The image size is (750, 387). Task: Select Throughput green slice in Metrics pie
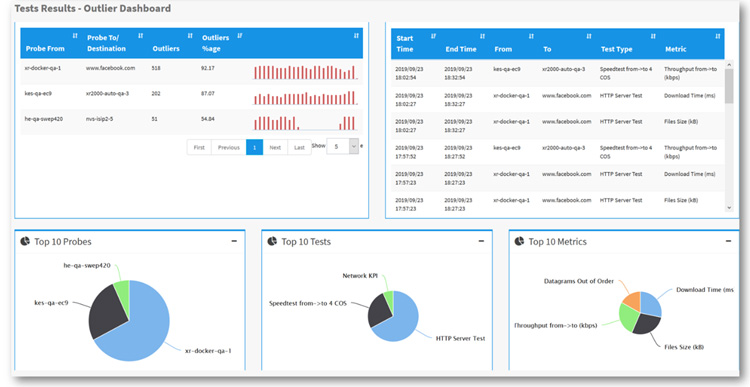pyautogui.click(x=628, y=317)
